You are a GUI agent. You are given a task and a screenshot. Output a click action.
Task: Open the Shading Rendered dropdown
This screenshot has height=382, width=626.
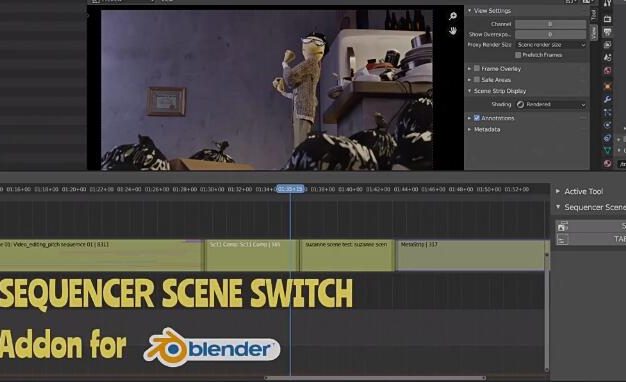[551, 104]
